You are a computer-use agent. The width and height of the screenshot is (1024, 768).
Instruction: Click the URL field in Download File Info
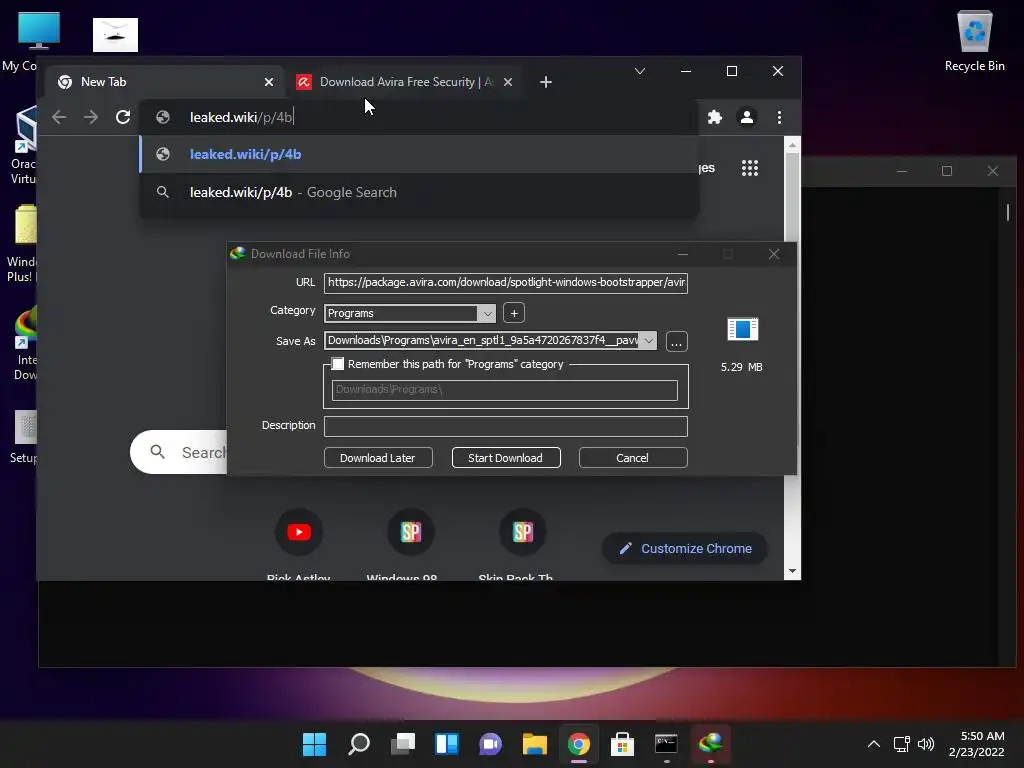(x=505, y=283)
